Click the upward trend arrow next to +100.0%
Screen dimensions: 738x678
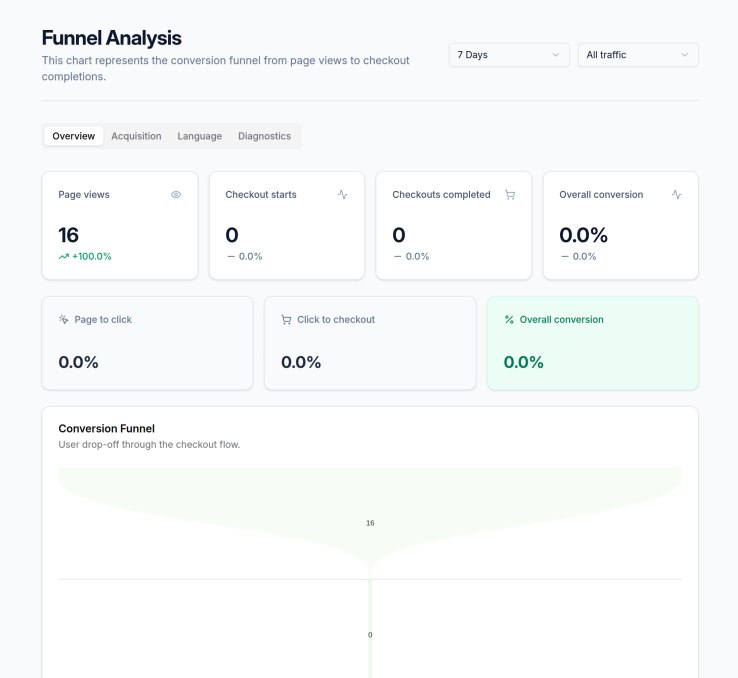coord(64,257)
